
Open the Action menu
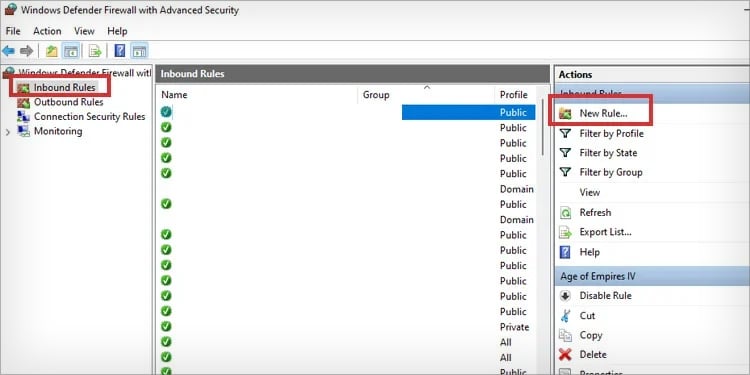click(x=47, y=31)
